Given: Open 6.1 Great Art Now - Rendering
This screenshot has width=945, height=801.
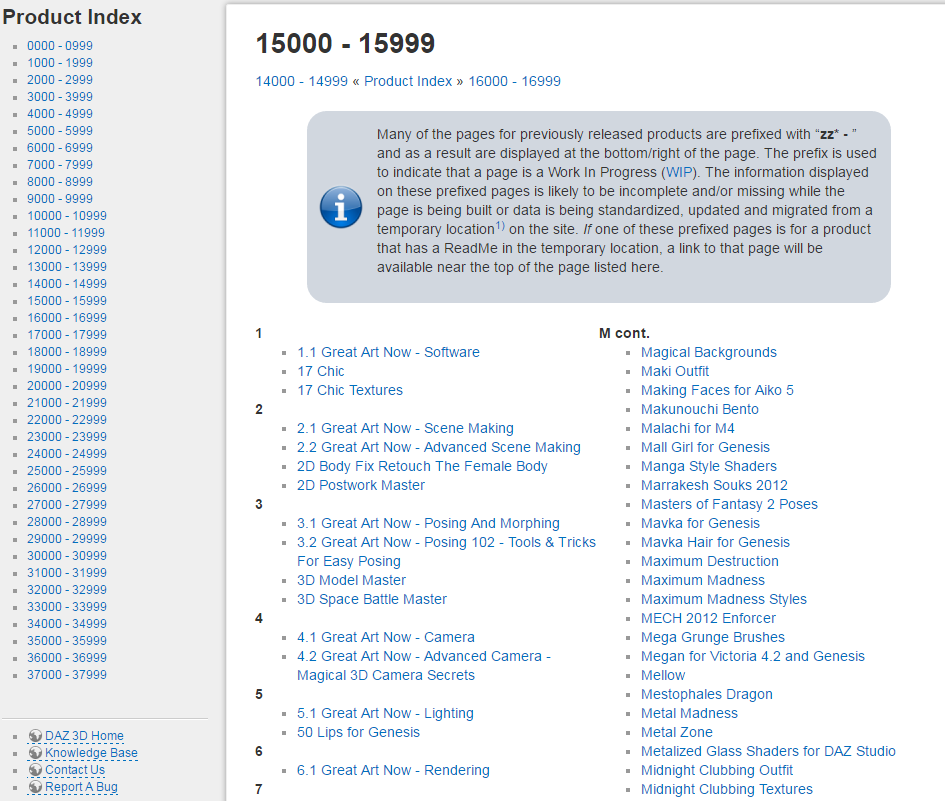Looking at the screenshot, I should 393,770.
